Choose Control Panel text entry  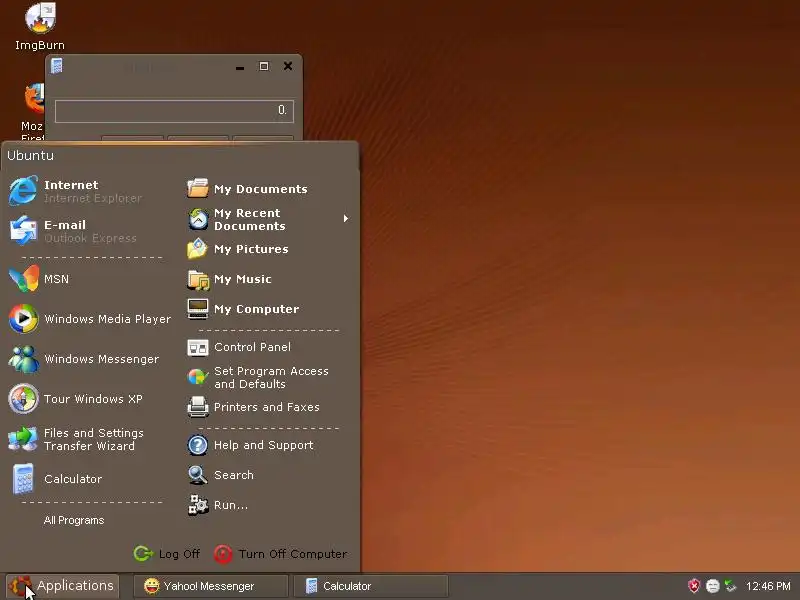[252, 347]
